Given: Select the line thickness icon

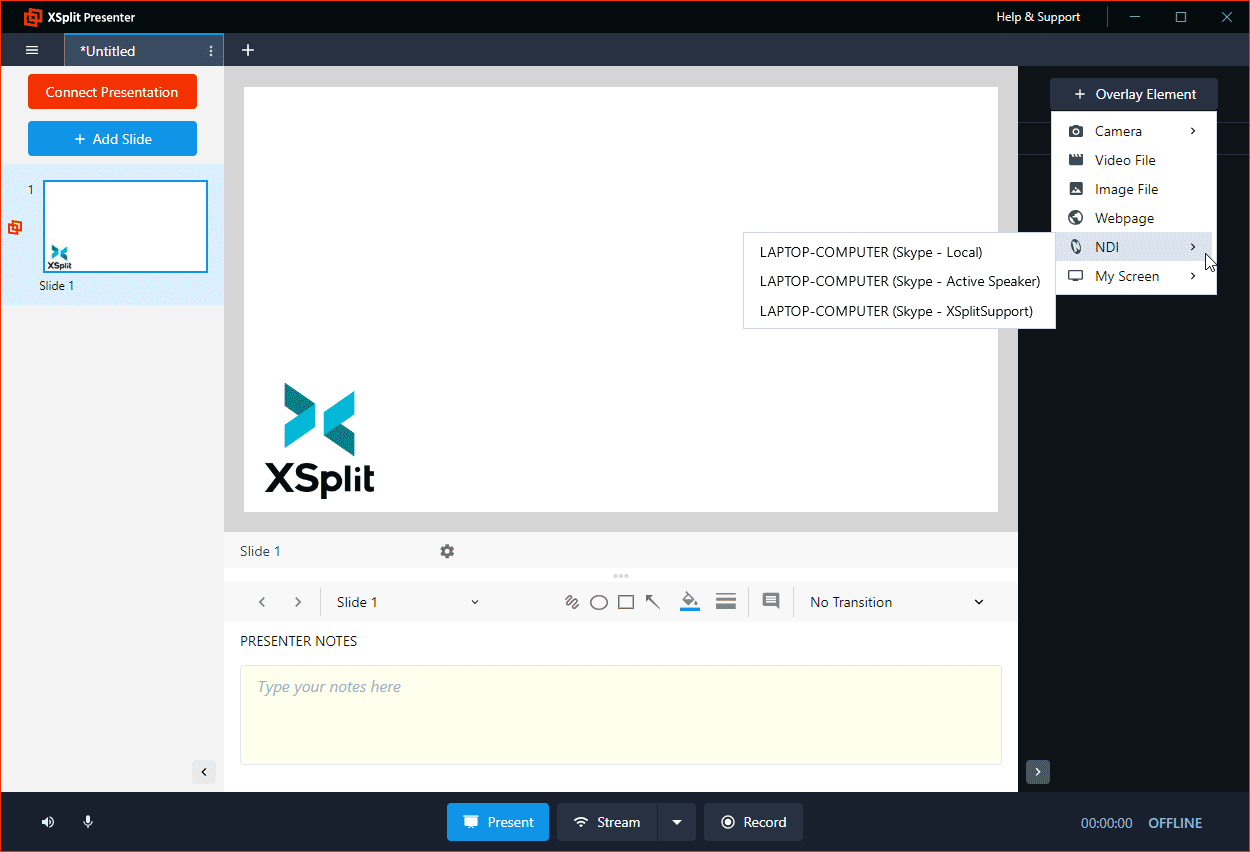Looking at the screenshot, I should pyautogui.click(x=726, y=601).
